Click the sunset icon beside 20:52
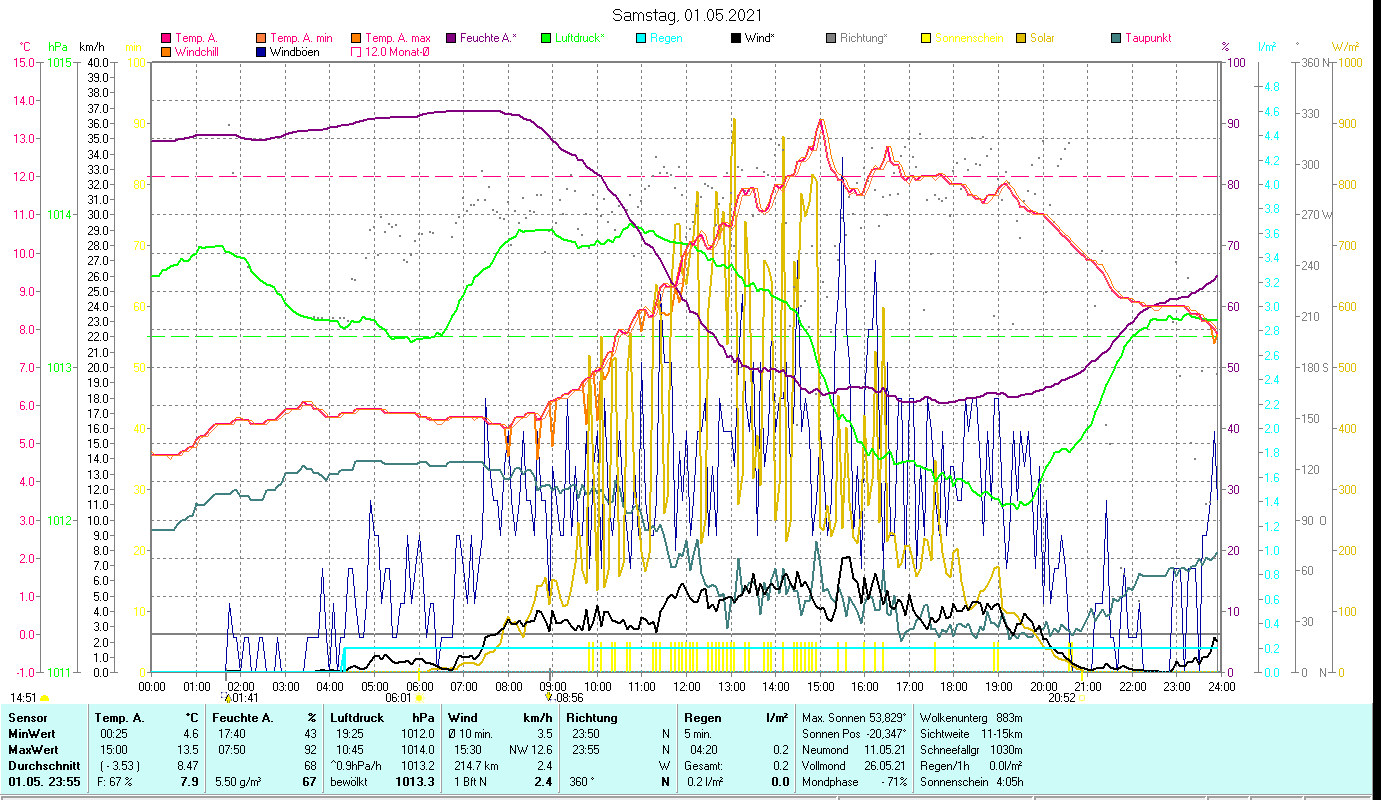Viewport: 1381px width, 800px height. (1082, 696)
